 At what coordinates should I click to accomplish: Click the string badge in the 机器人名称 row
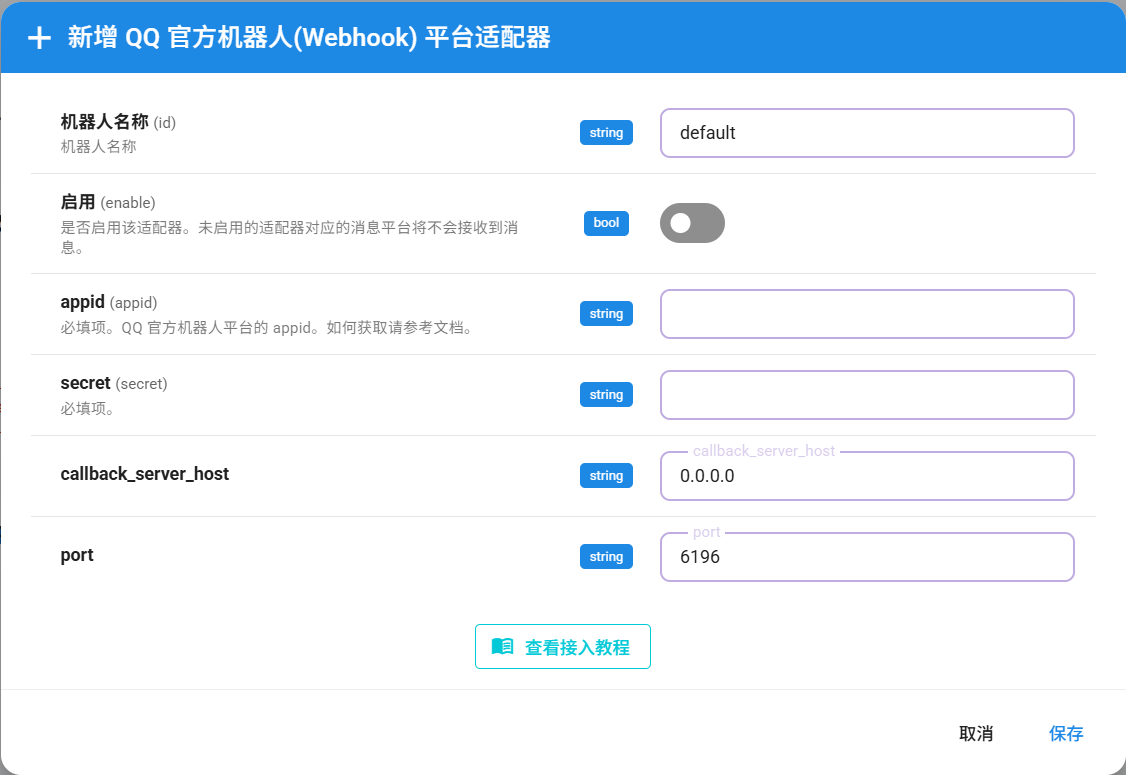click(x=606, y=133)
